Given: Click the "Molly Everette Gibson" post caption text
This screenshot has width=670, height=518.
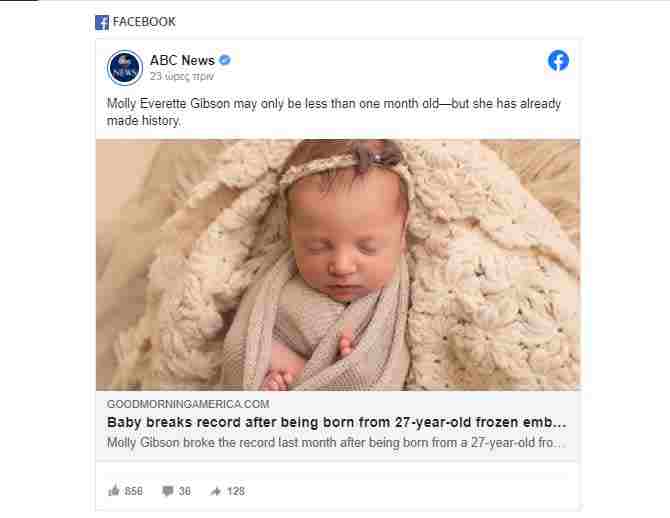Looking at the screenshot, I should point(333,112).
